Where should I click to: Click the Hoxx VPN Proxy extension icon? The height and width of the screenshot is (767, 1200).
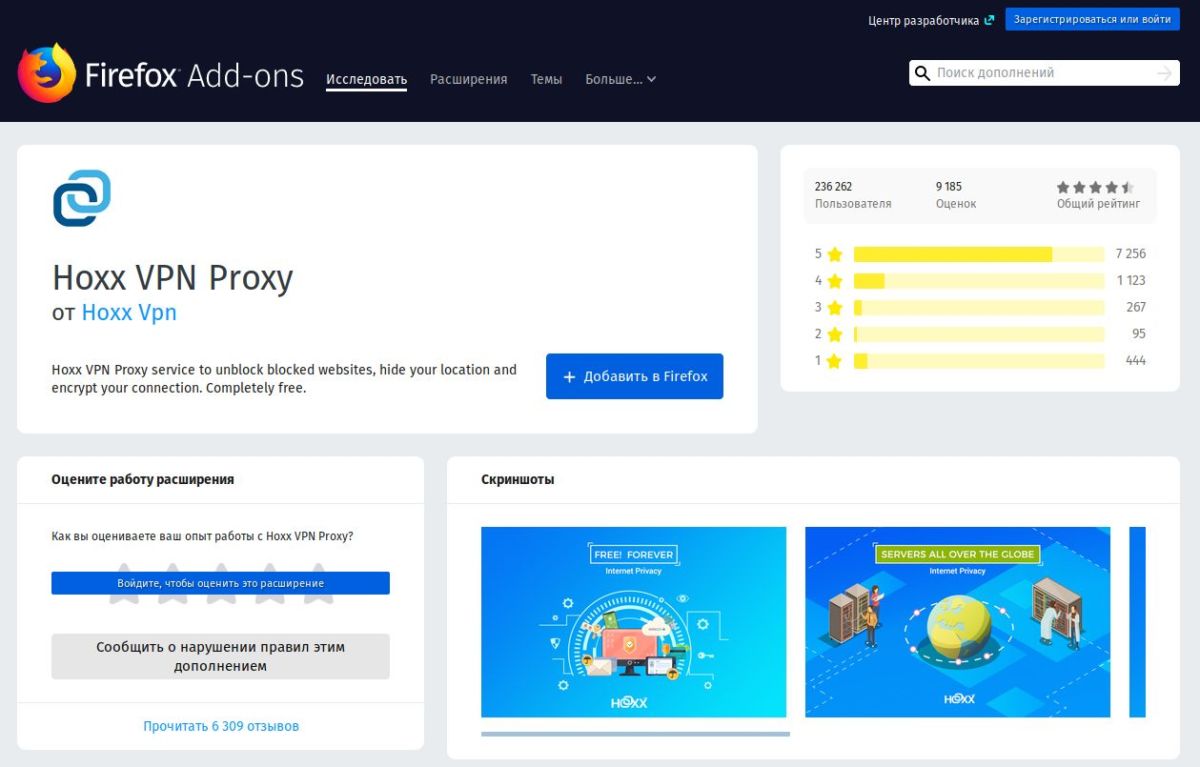[x=81, y=198]
